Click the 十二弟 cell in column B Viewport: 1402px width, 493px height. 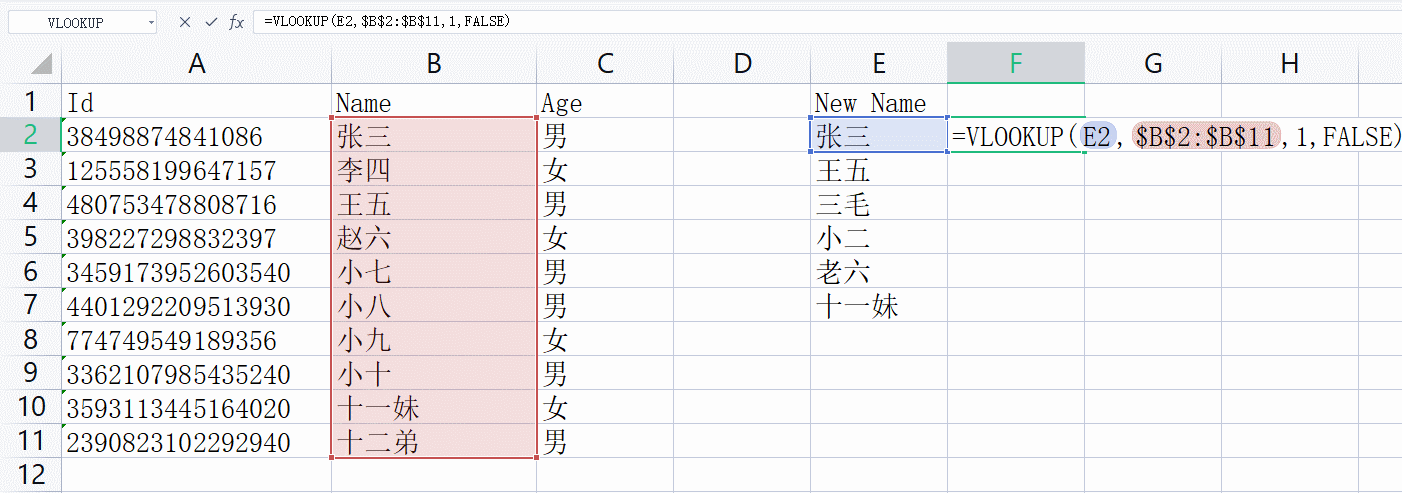click(434, 442)
